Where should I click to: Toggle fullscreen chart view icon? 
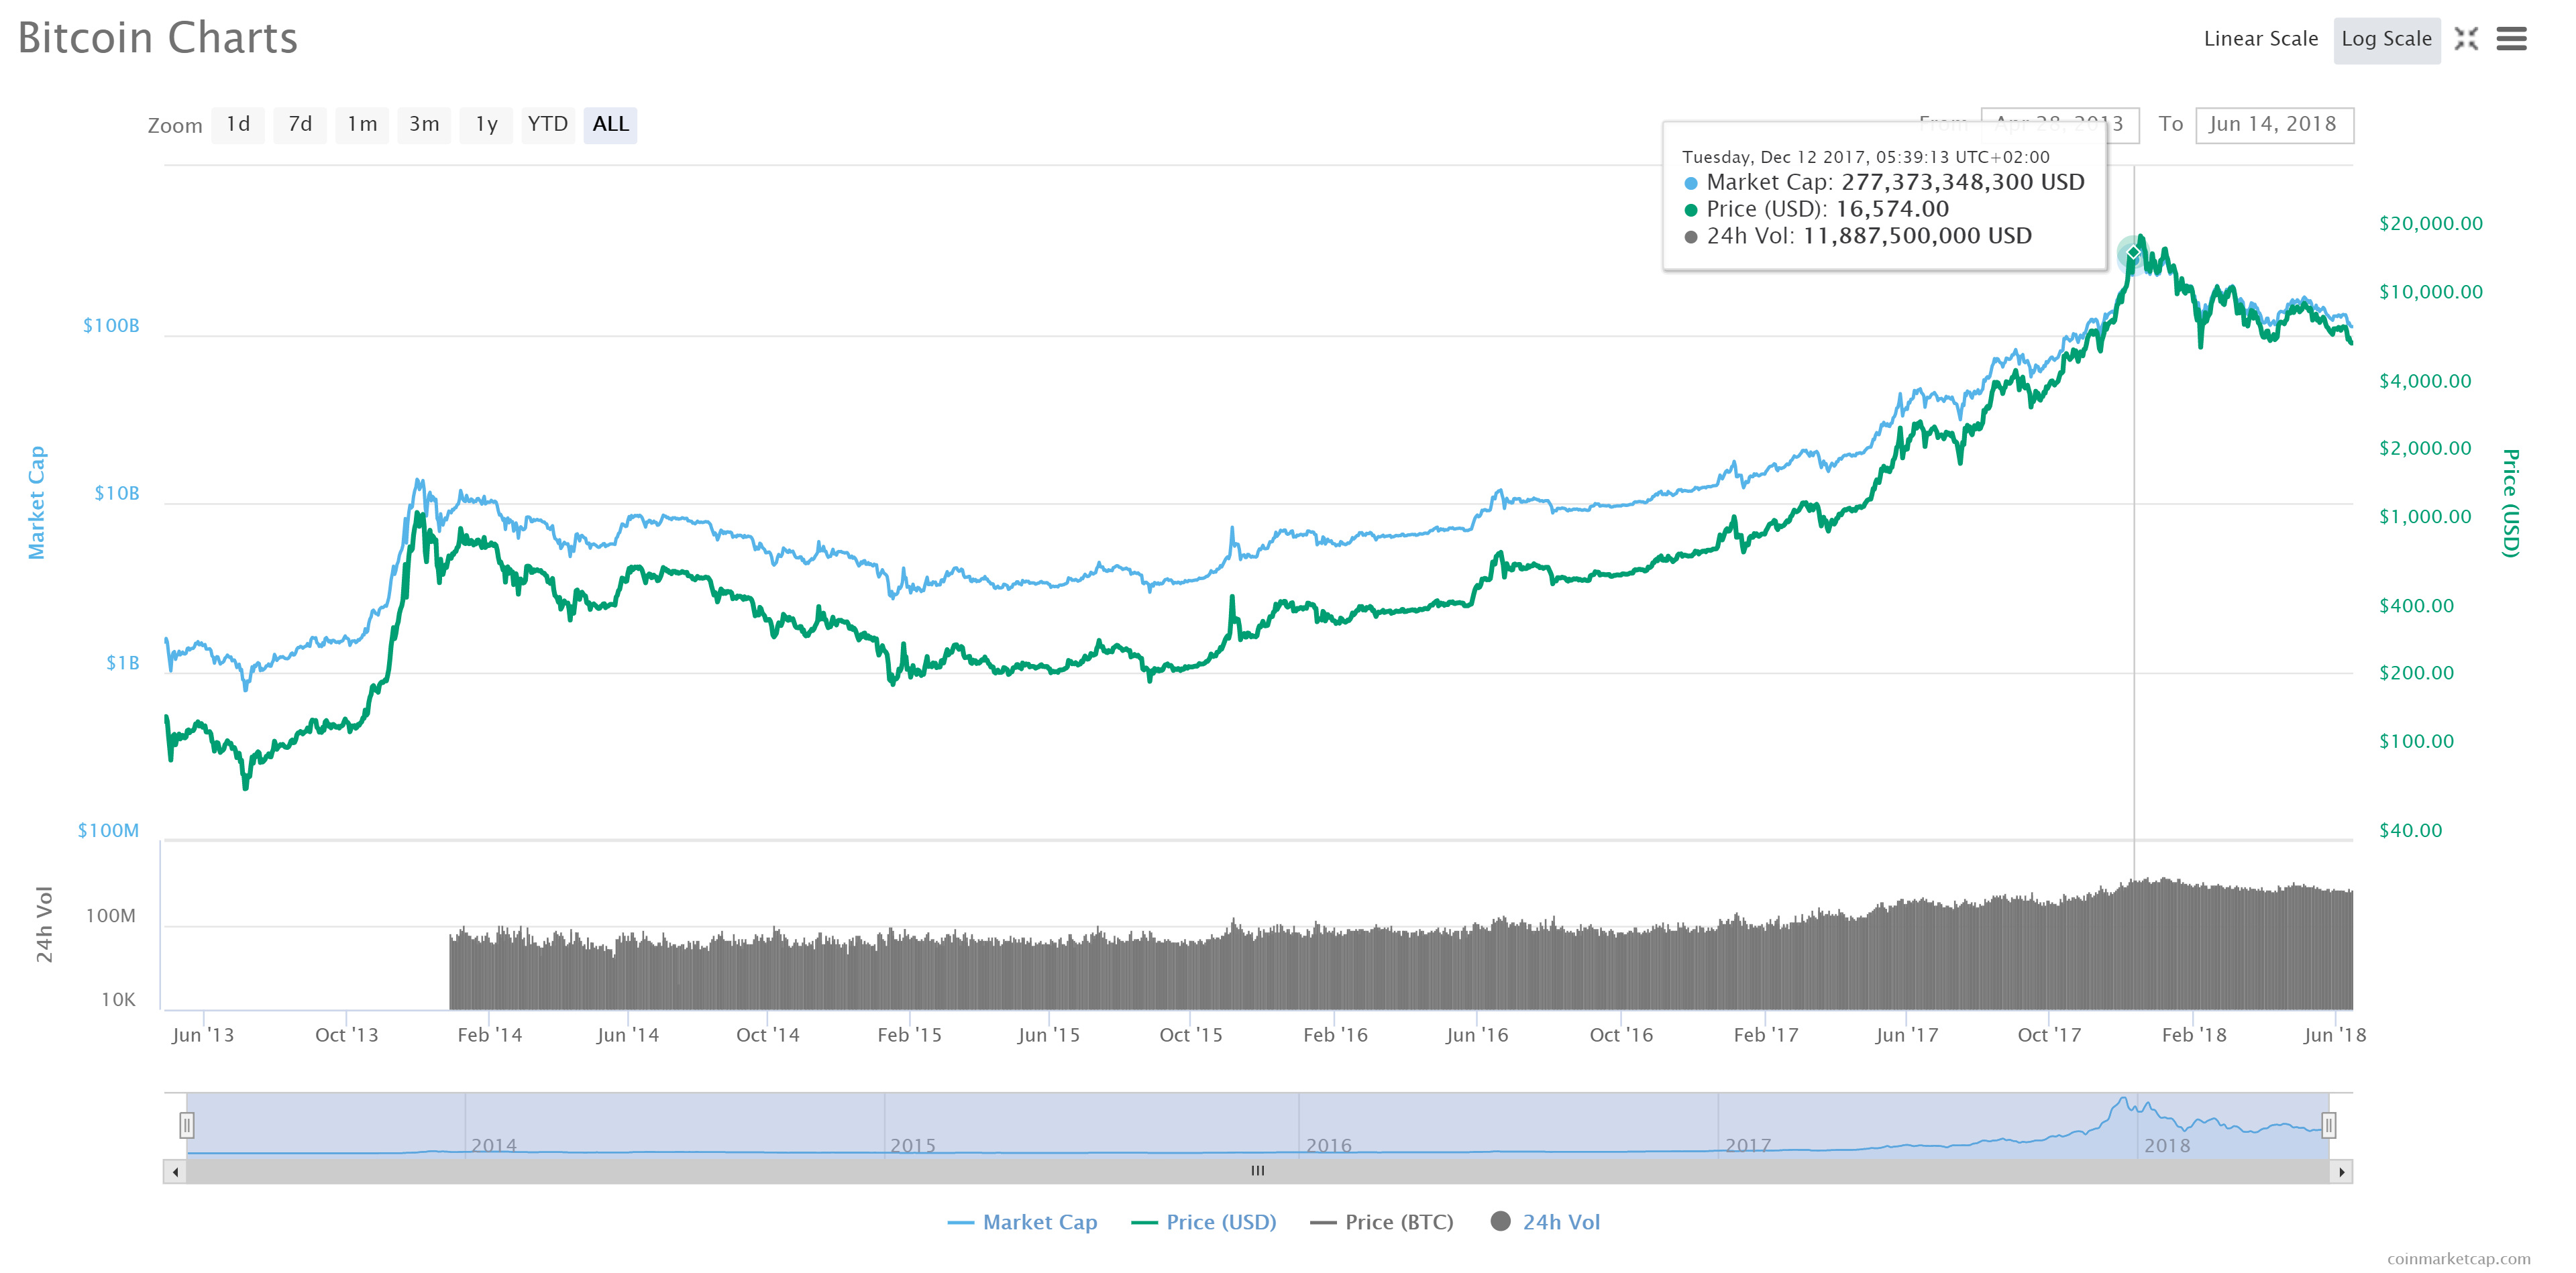coord(2465,39)
